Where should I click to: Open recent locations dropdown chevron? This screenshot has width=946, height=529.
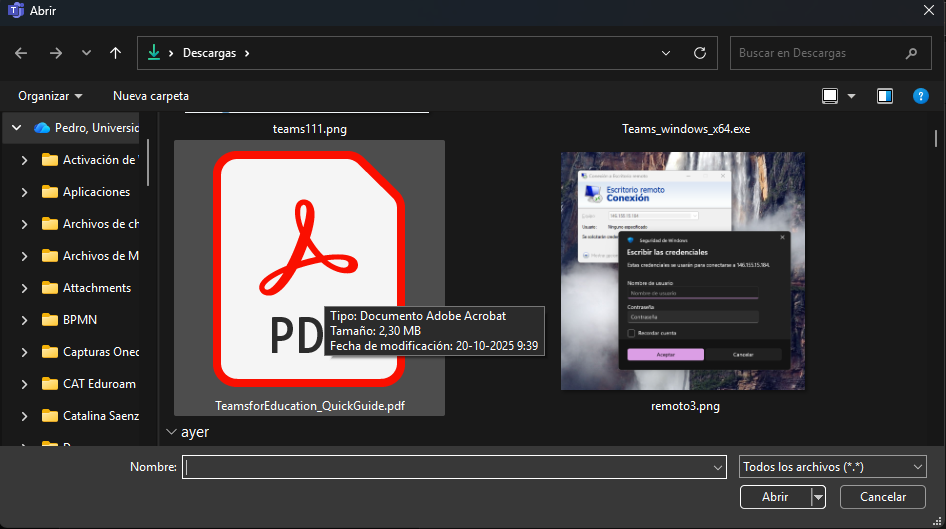(86, 53)
